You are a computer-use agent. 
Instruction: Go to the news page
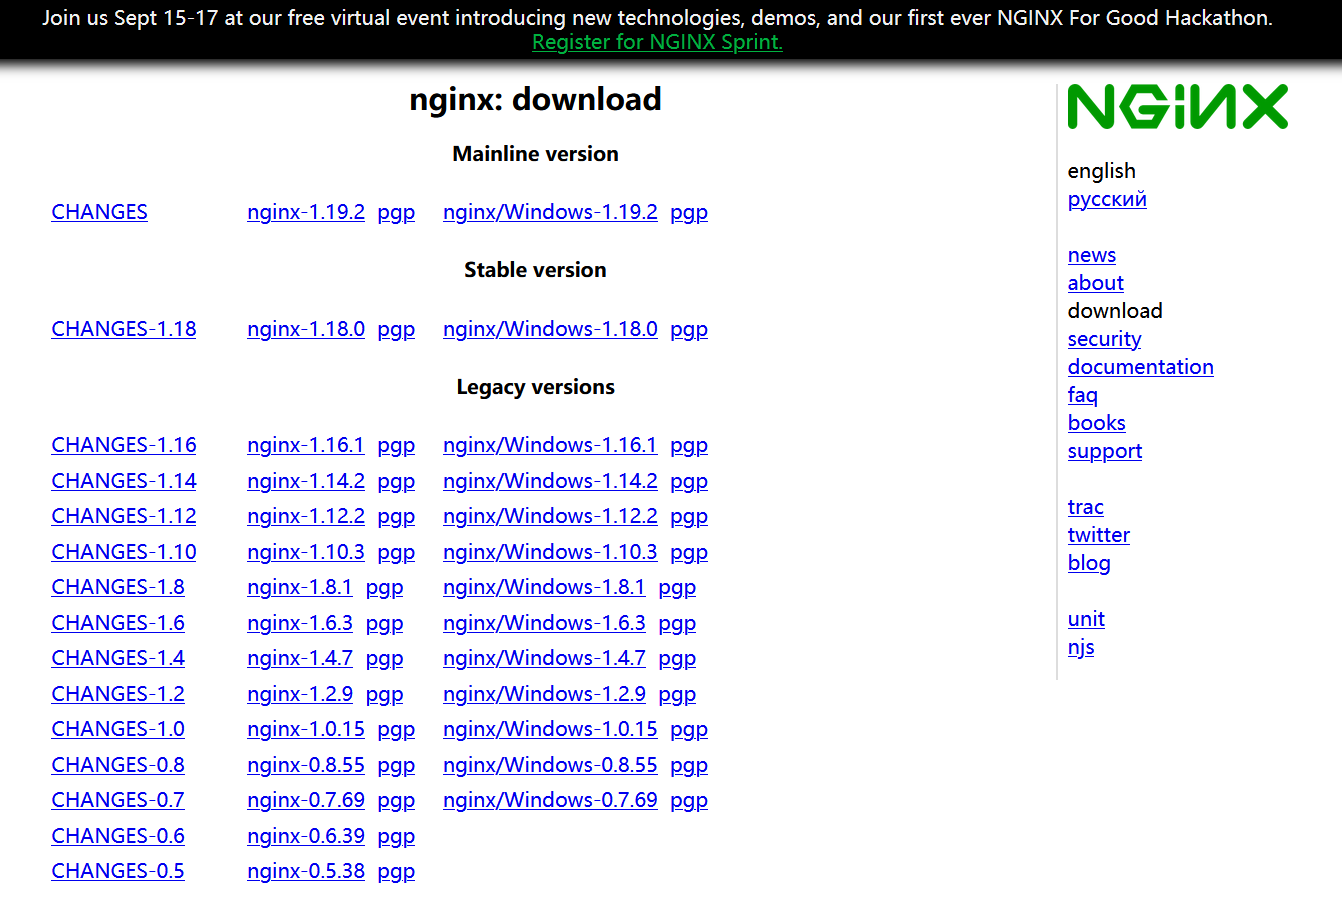(x=1092, y=255)
